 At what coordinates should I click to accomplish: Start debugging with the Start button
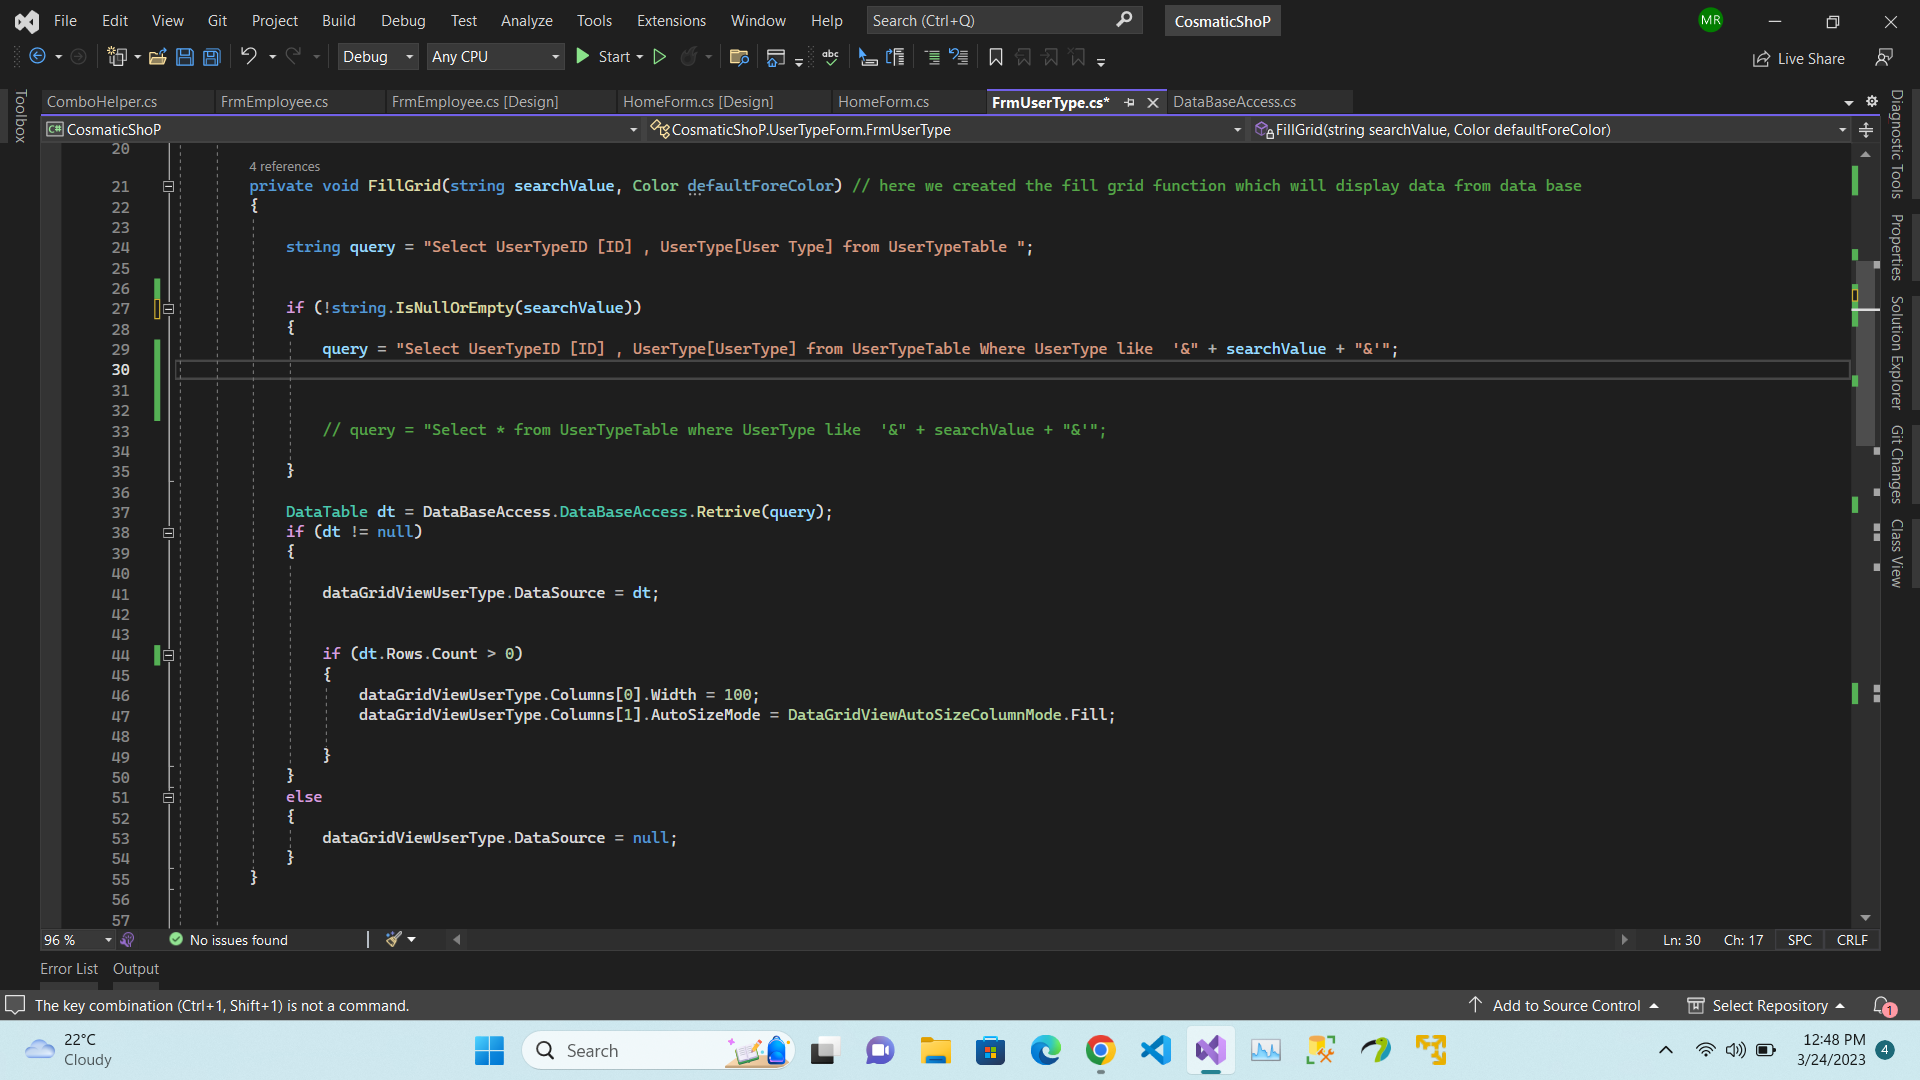point(603,57)
